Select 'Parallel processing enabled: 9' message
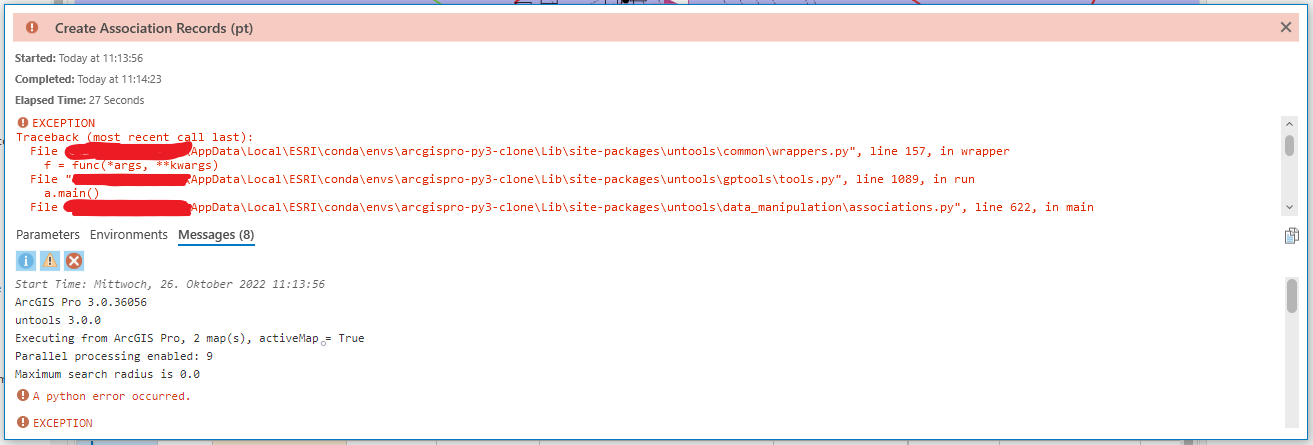Image resolution: width=1313 pixels, height=445 pixels. tap(114, 356)
